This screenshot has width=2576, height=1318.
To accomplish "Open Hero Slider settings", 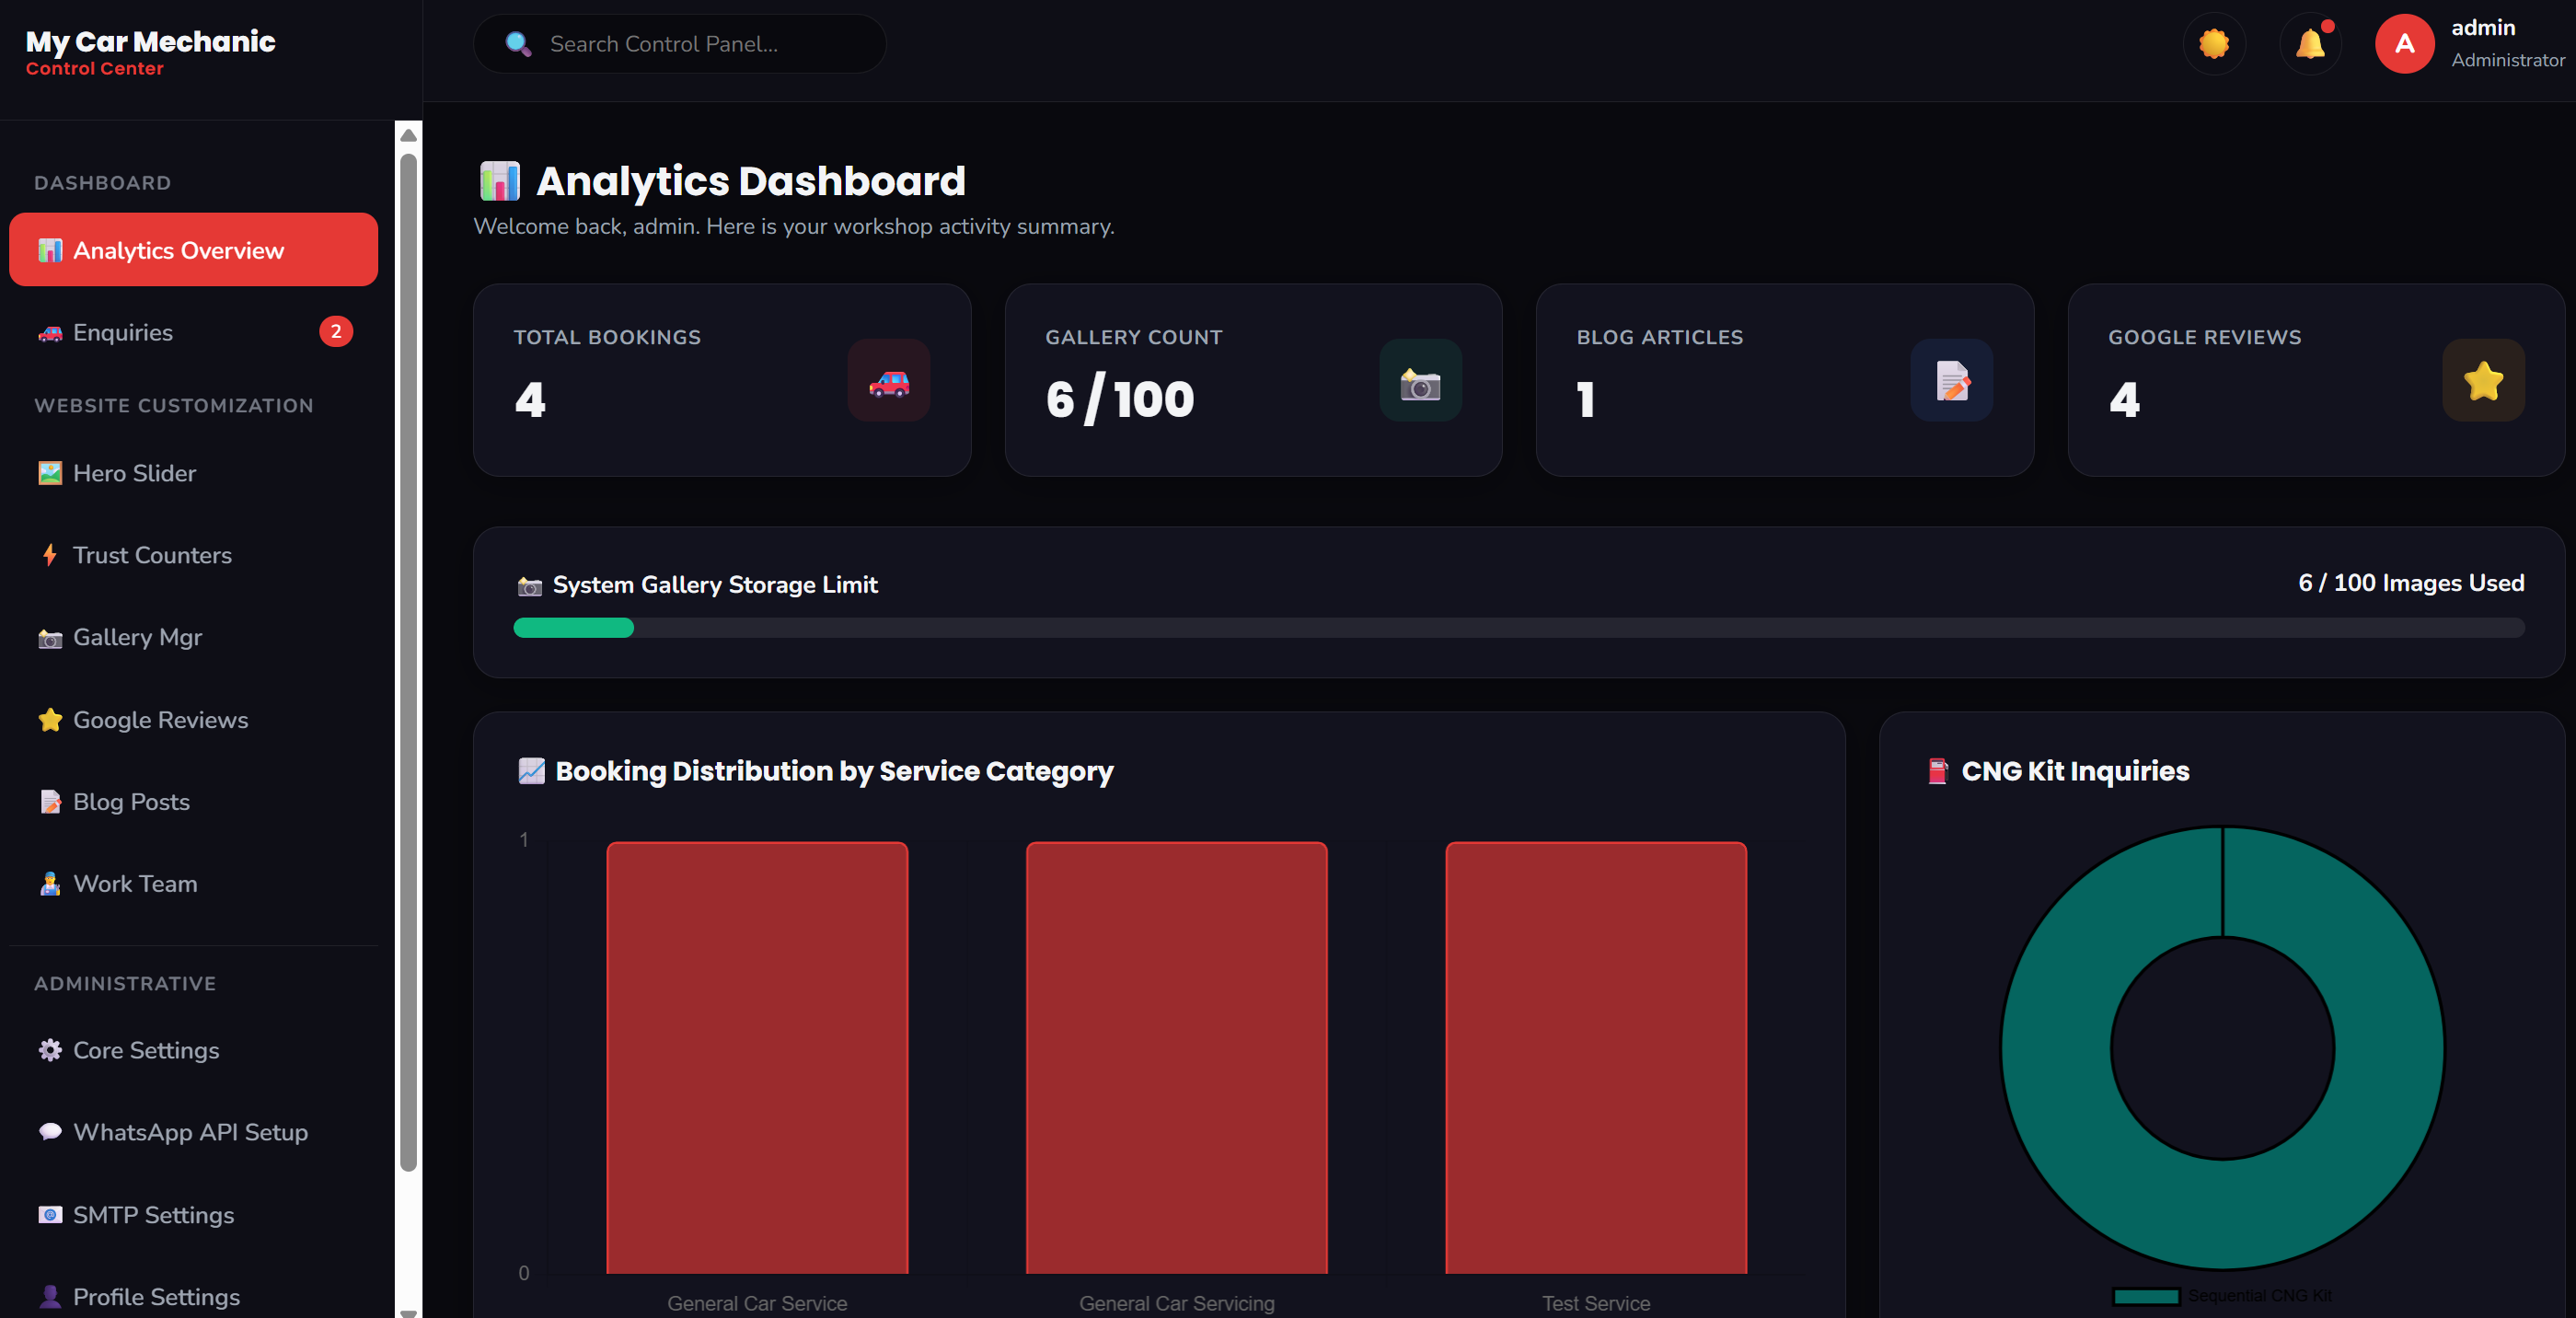I will click(x=193, y=473).
